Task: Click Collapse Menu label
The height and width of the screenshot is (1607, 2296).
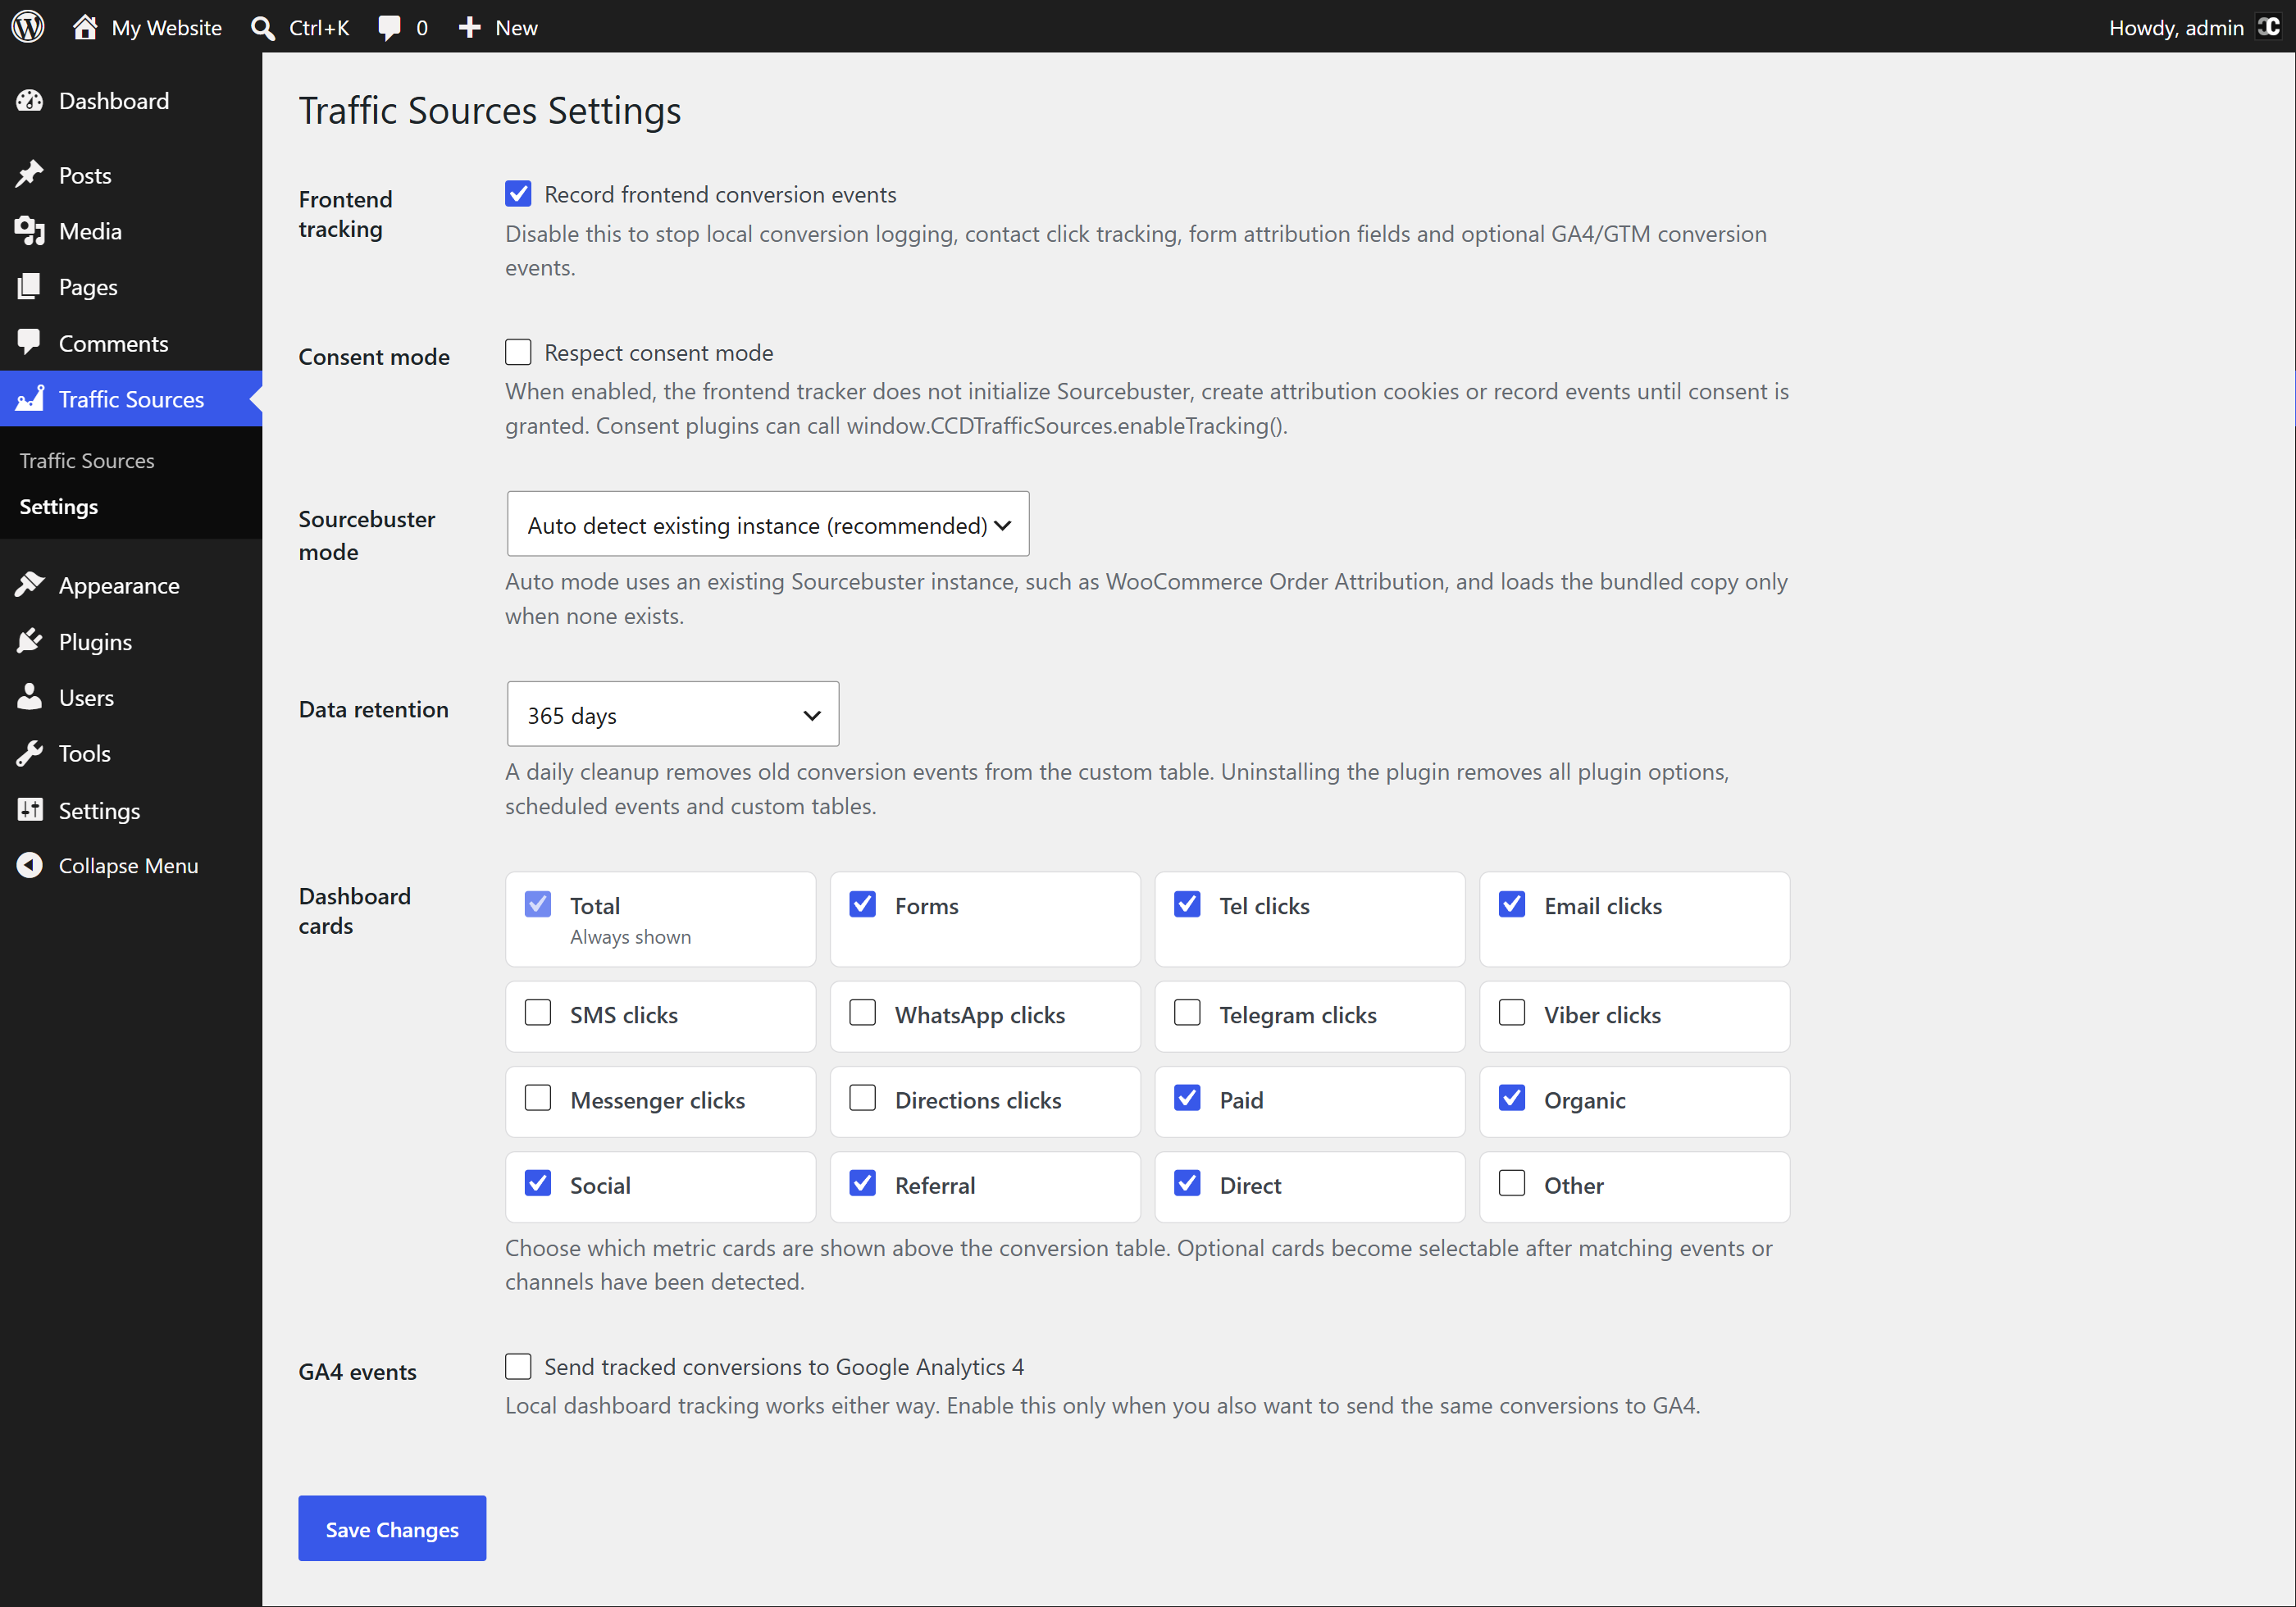Action: point(128,866)
